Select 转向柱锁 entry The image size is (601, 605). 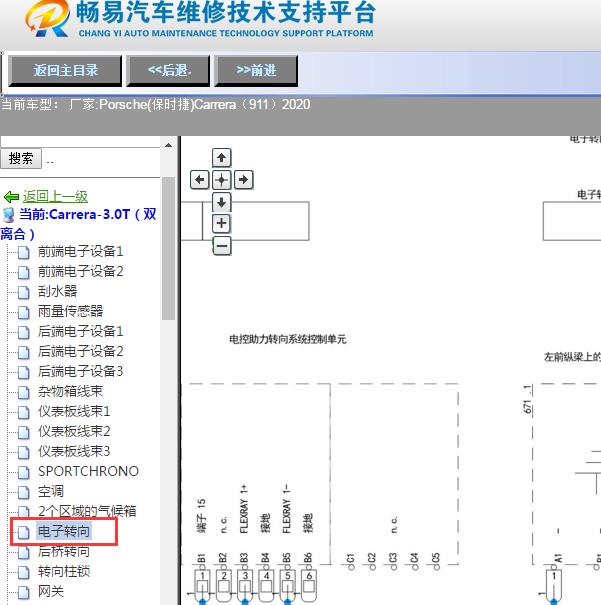(x=64, y=571)
